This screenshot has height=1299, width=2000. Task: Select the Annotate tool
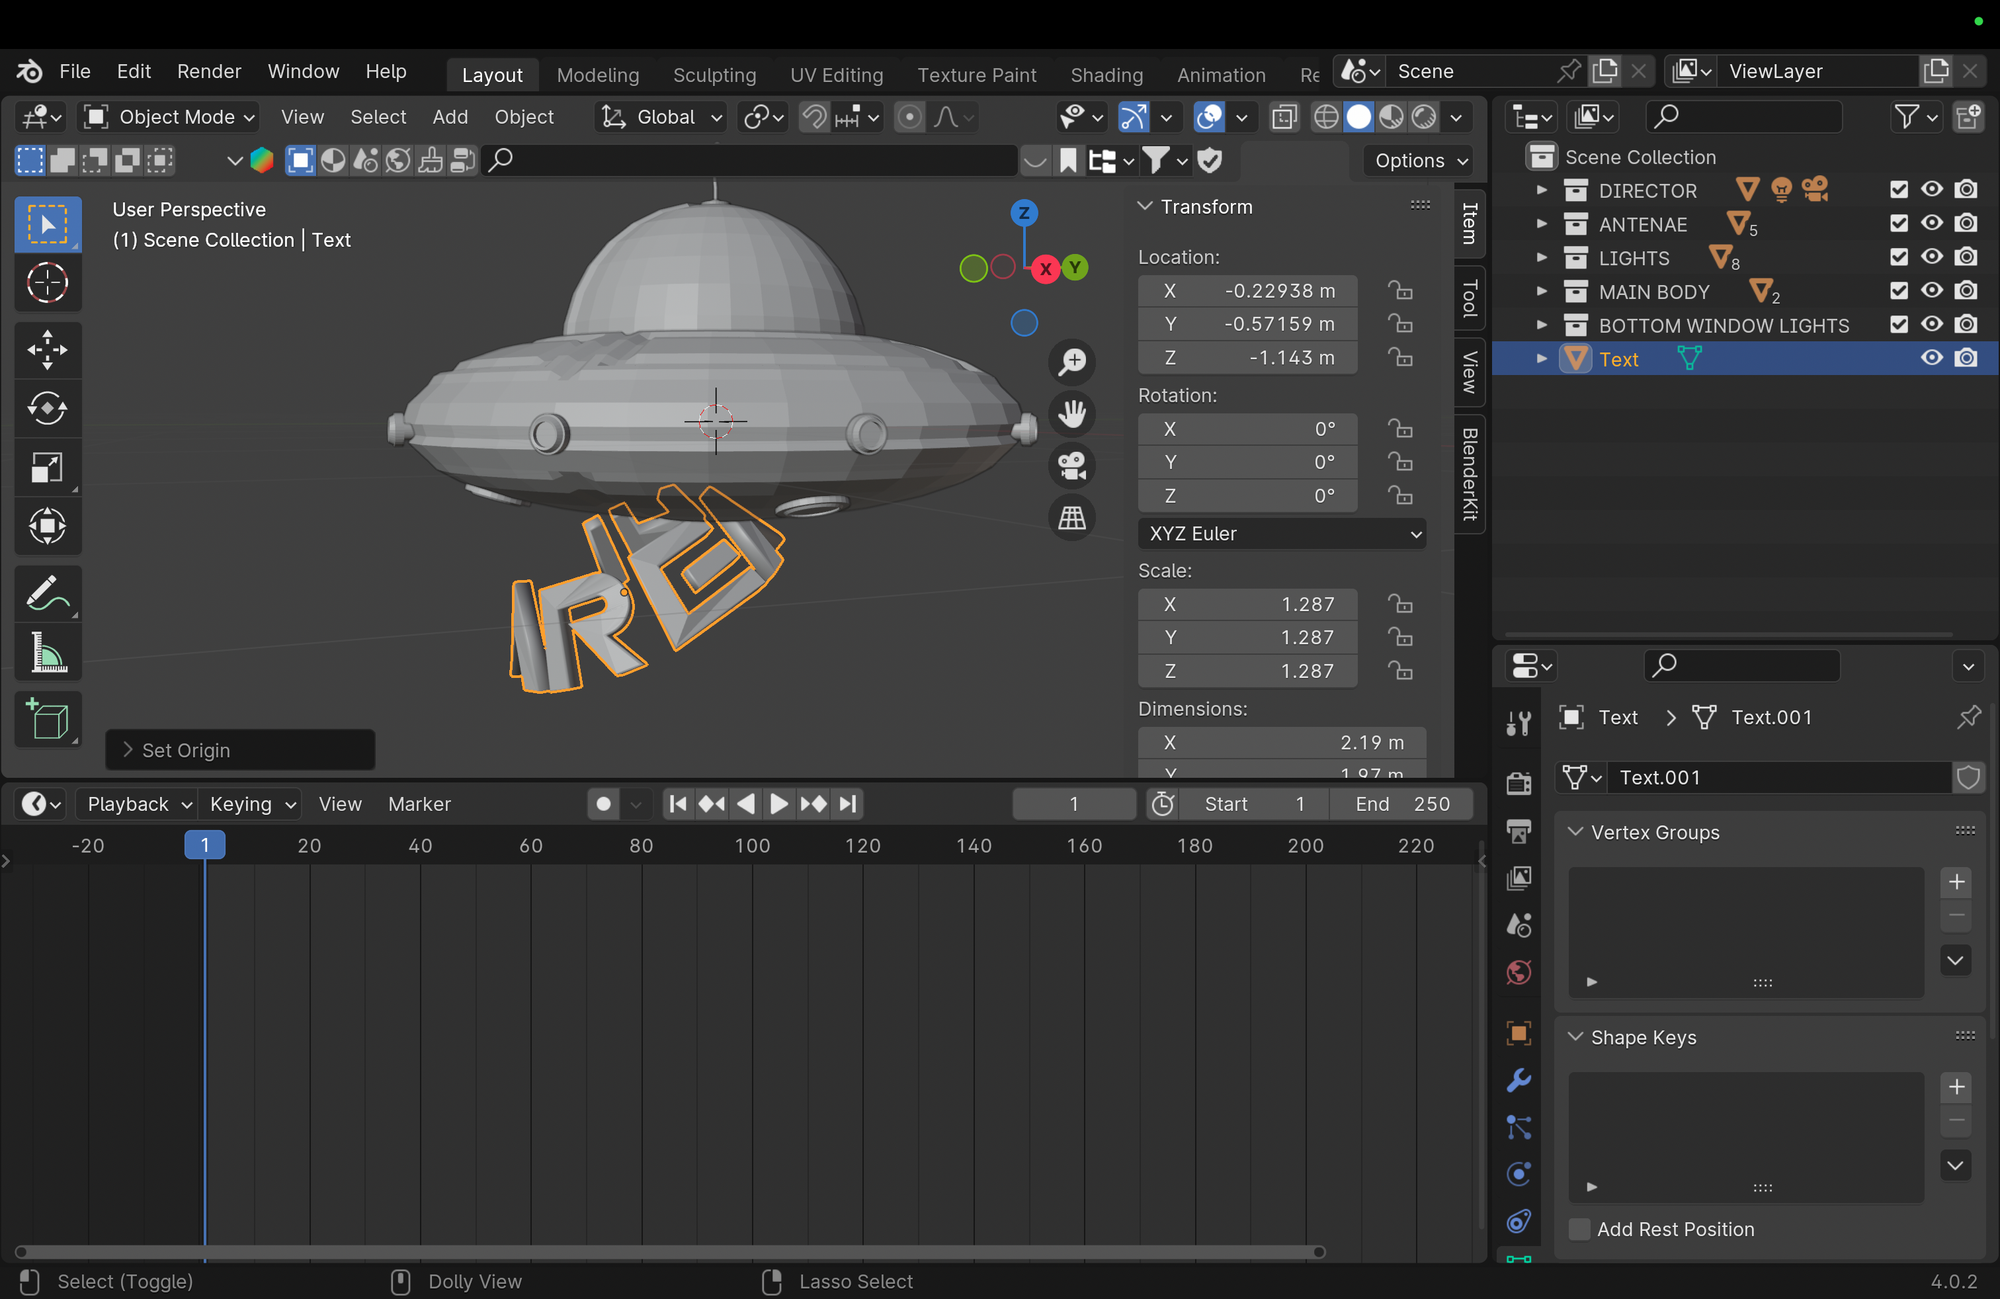48,593
